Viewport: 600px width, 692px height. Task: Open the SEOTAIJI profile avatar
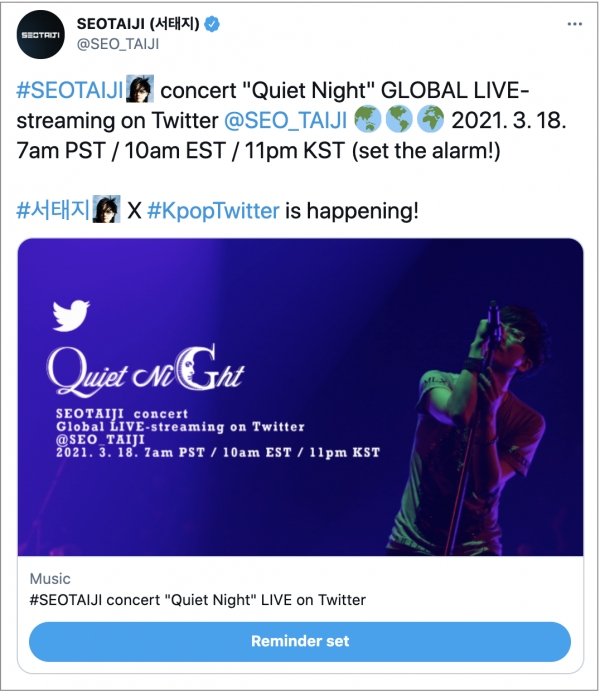pos(41,34)
